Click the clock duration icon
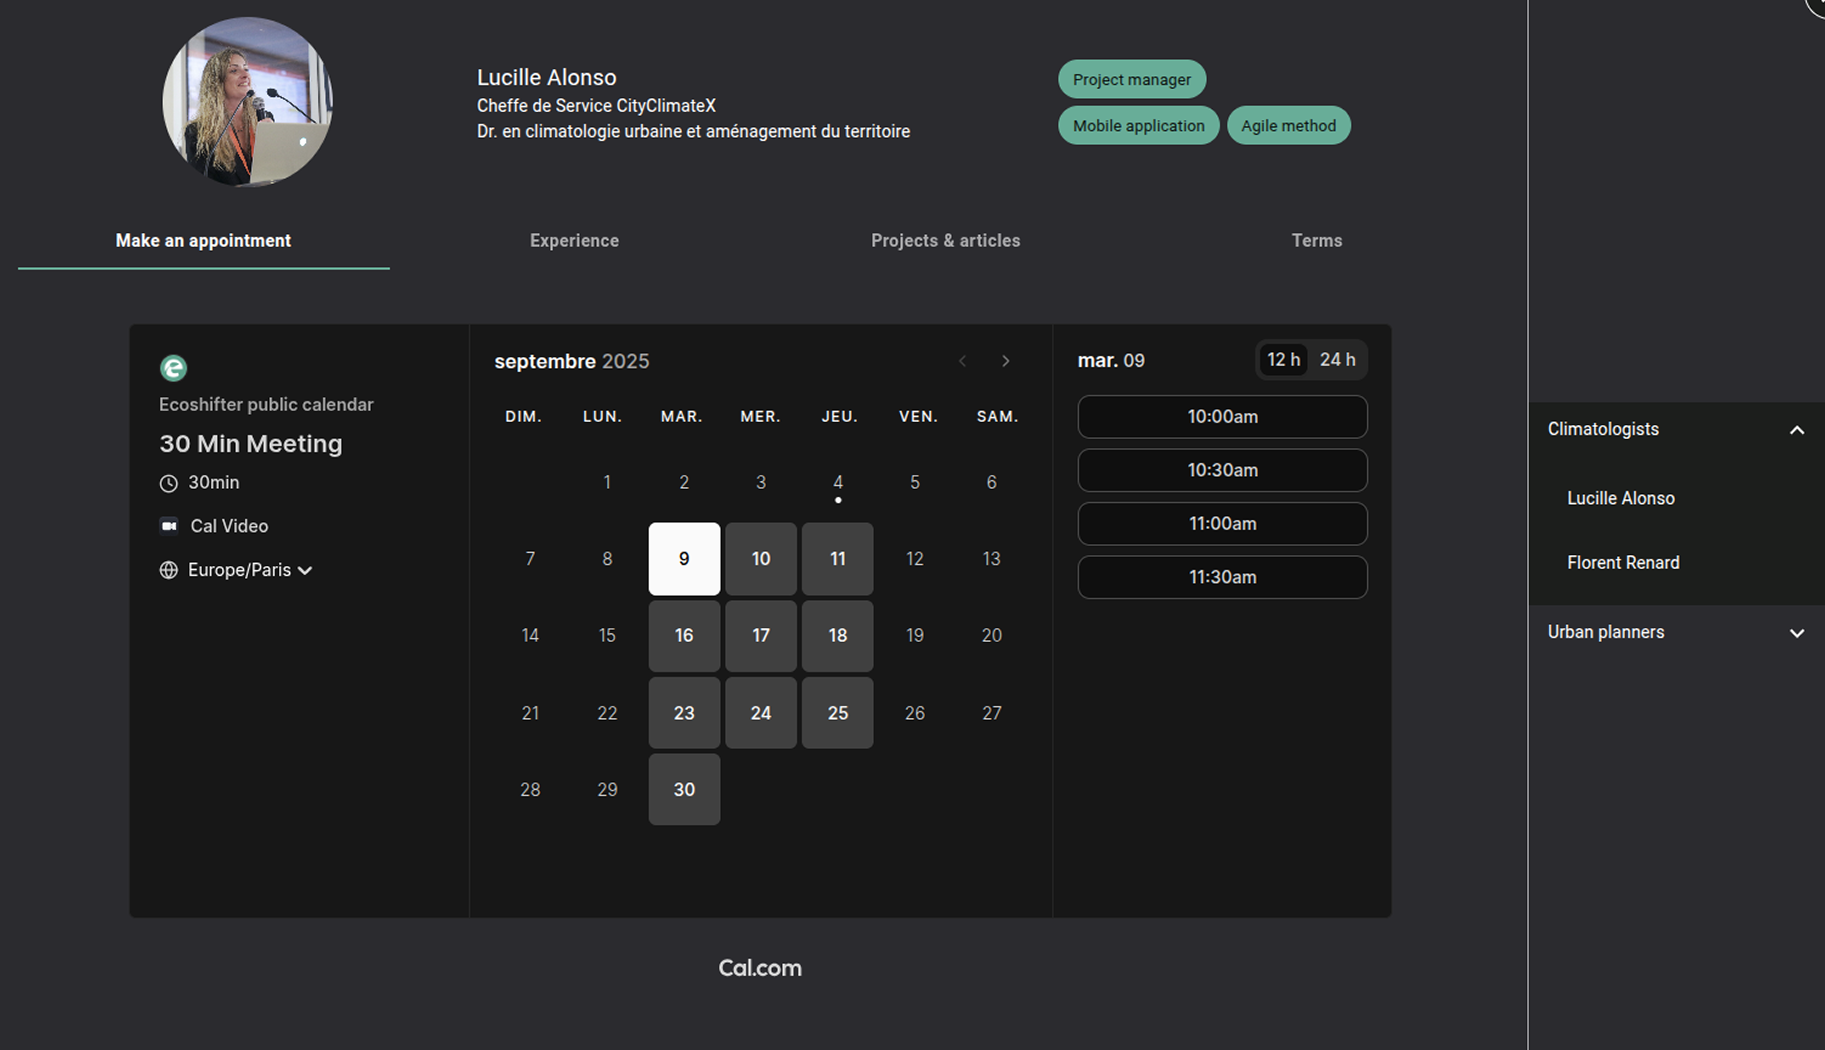The width and height of the screenshot is (1825, 1050). coord(169,483)
